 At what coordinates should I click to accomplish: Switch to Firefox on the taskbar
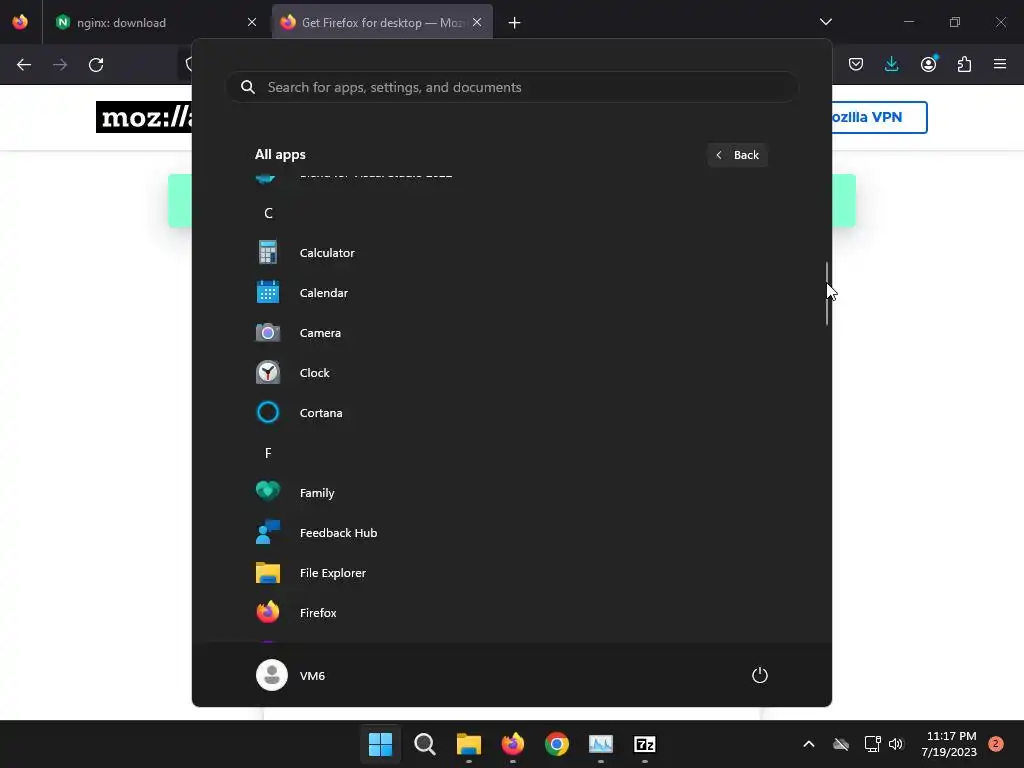pyautogui.click(x=513, y=744)
